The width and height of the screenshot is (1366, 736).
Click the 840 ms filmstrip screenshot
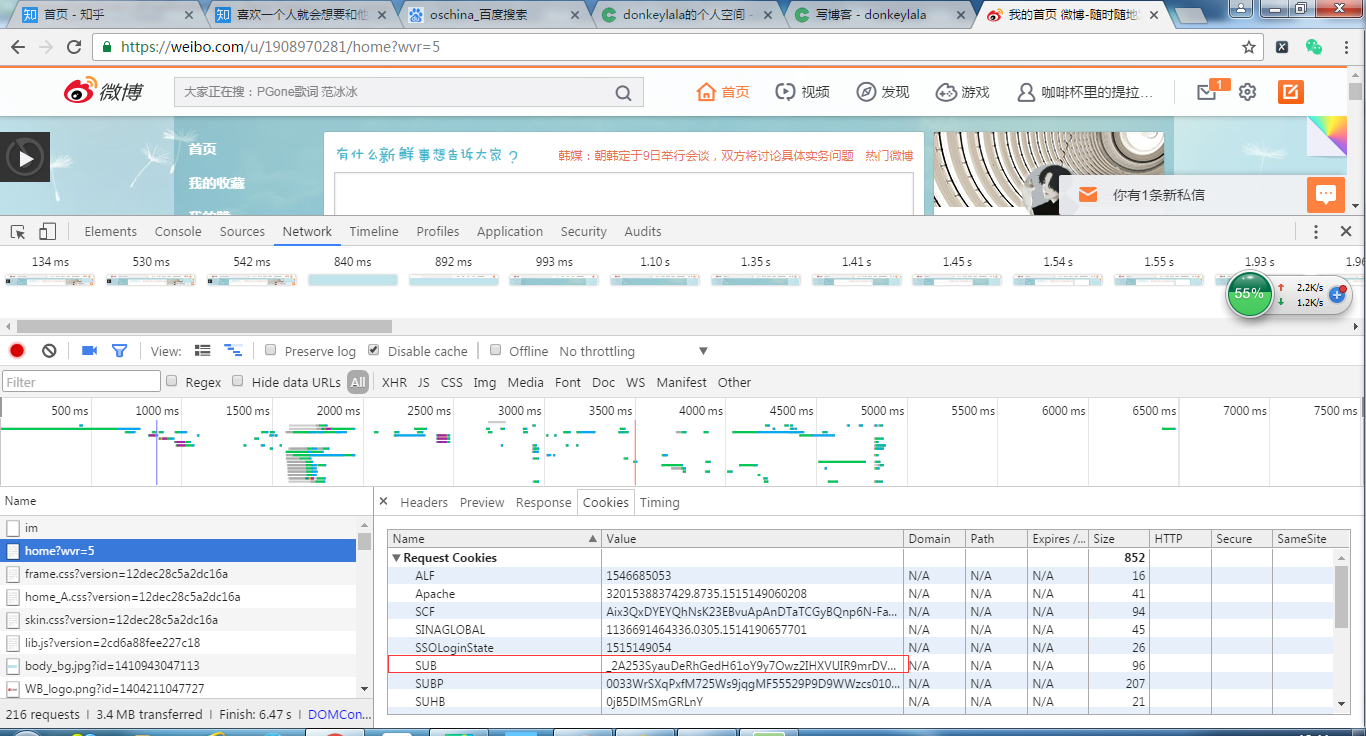coord(353,280)
